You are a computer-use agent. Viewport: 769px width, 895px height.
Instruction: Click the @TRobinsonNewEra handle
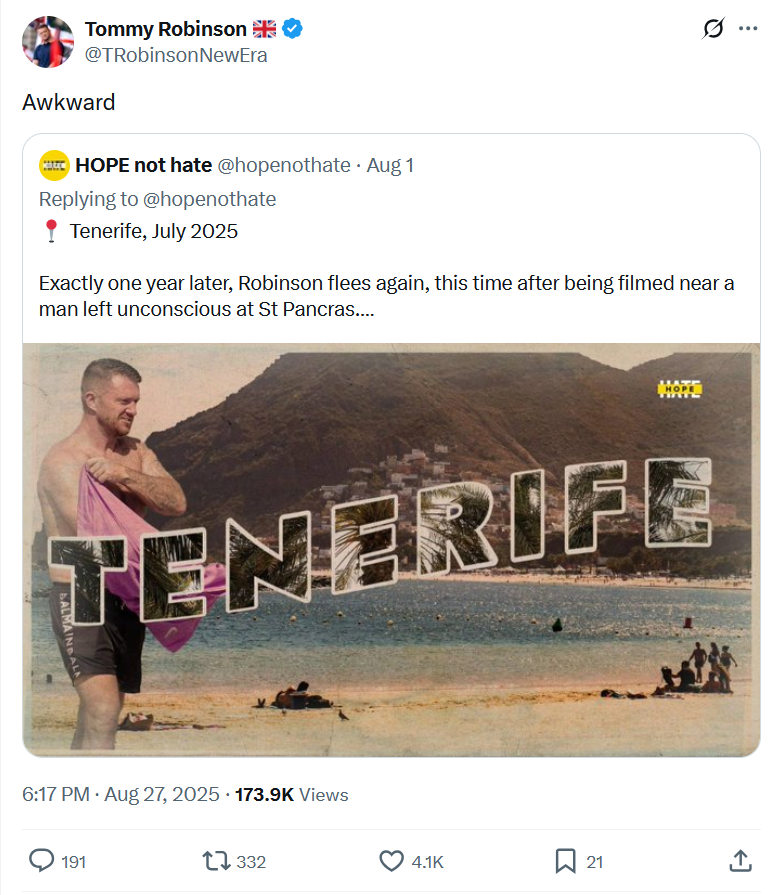tap(175, 55)
